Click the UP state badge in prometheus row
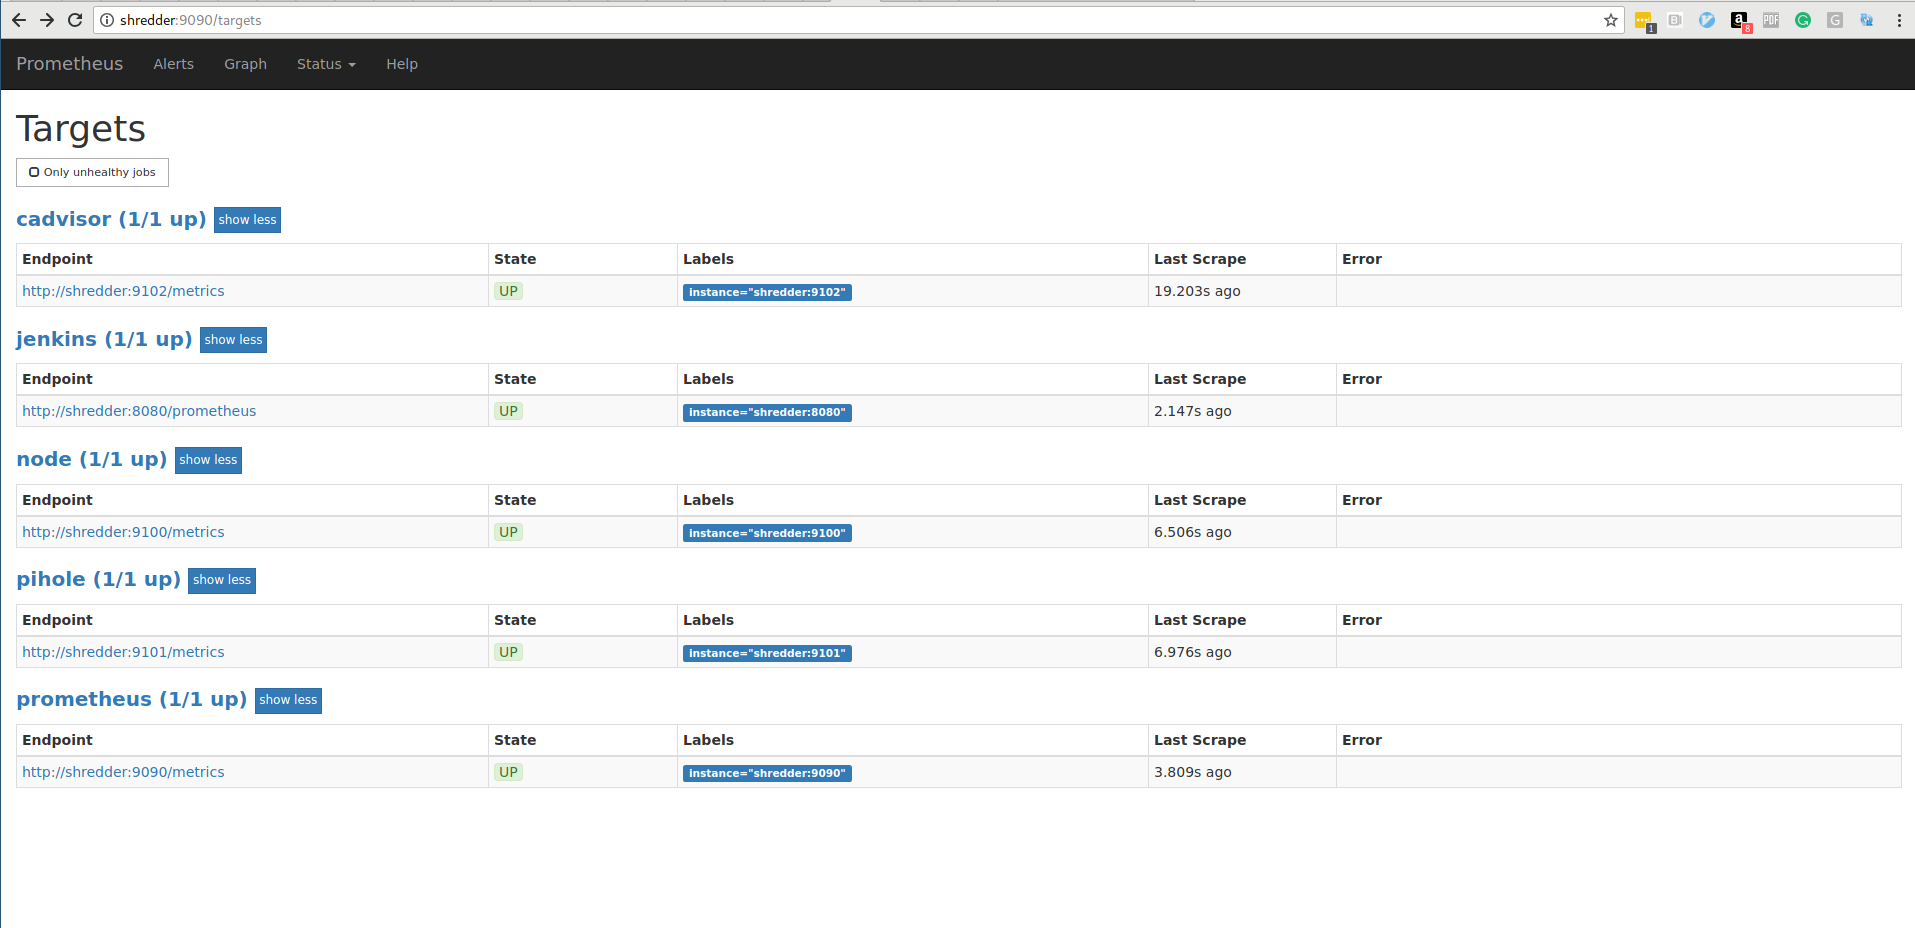Viewport: 1915px width, 928px height. tap(508, 772)
